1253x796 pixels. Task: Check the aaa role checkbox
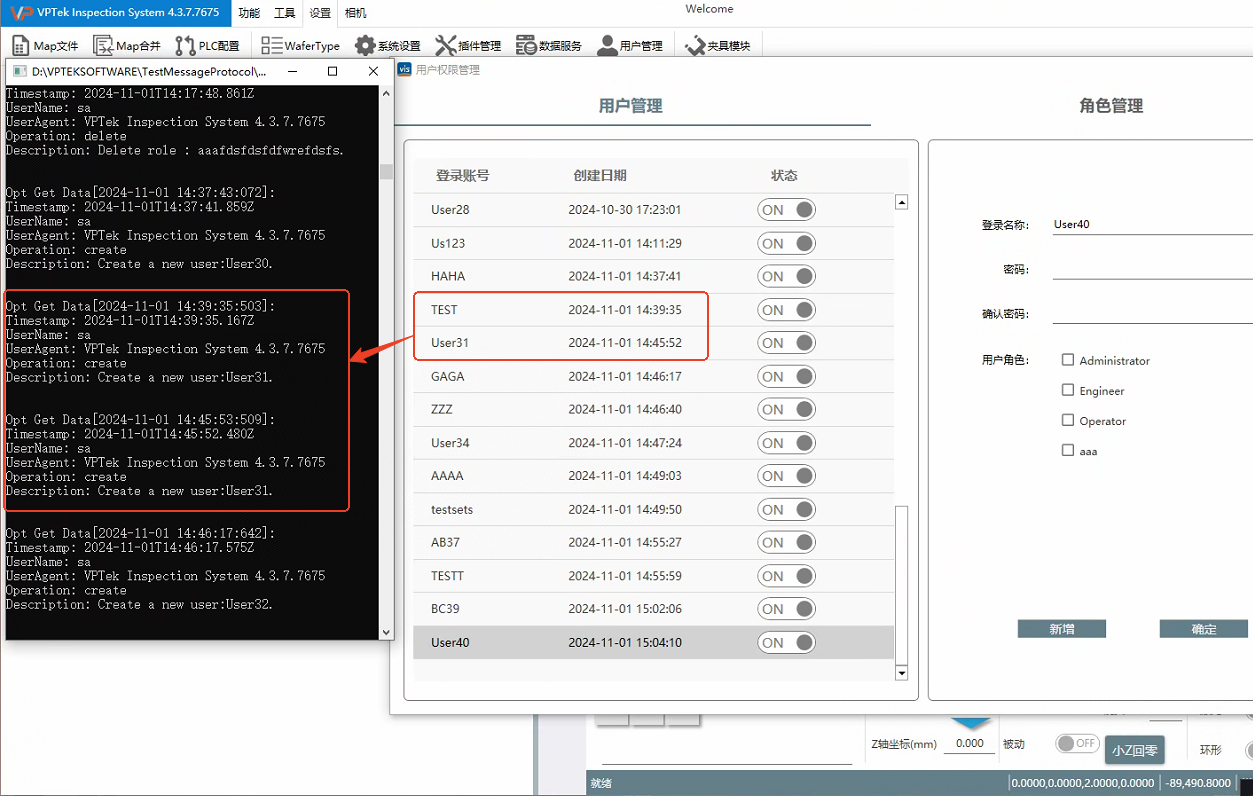[x=1068, y=450]
